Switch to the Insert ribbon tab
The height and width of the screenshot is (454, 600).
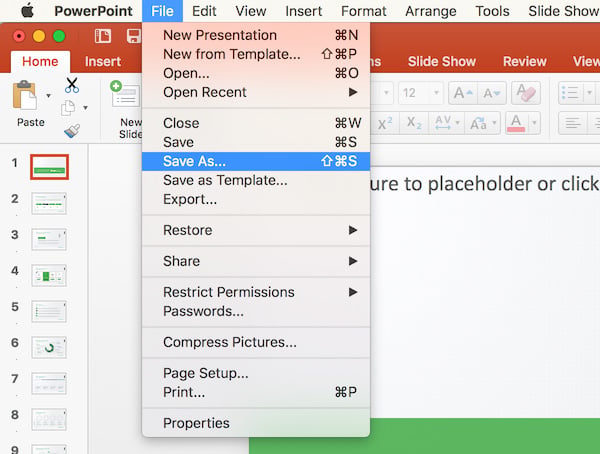tap(103, 62)
